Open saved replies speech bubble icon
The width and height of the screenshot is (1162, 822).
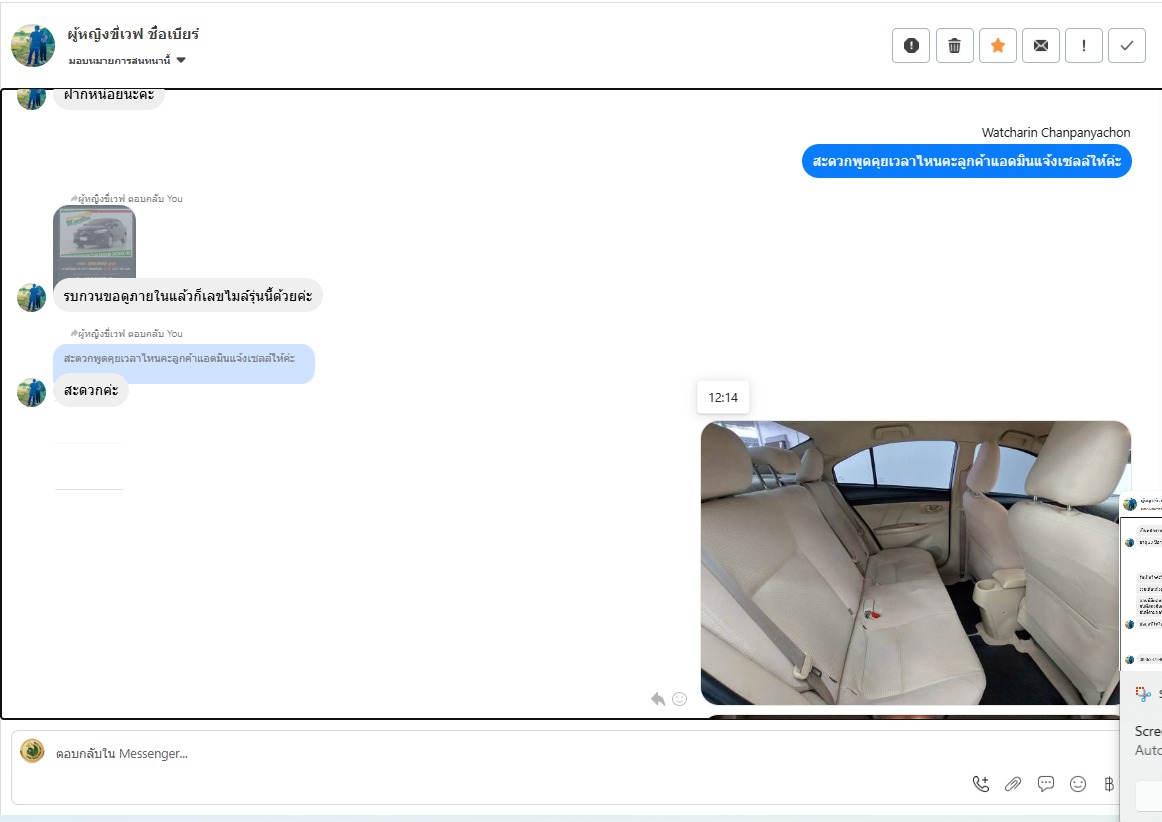[x=1046, y=783]
